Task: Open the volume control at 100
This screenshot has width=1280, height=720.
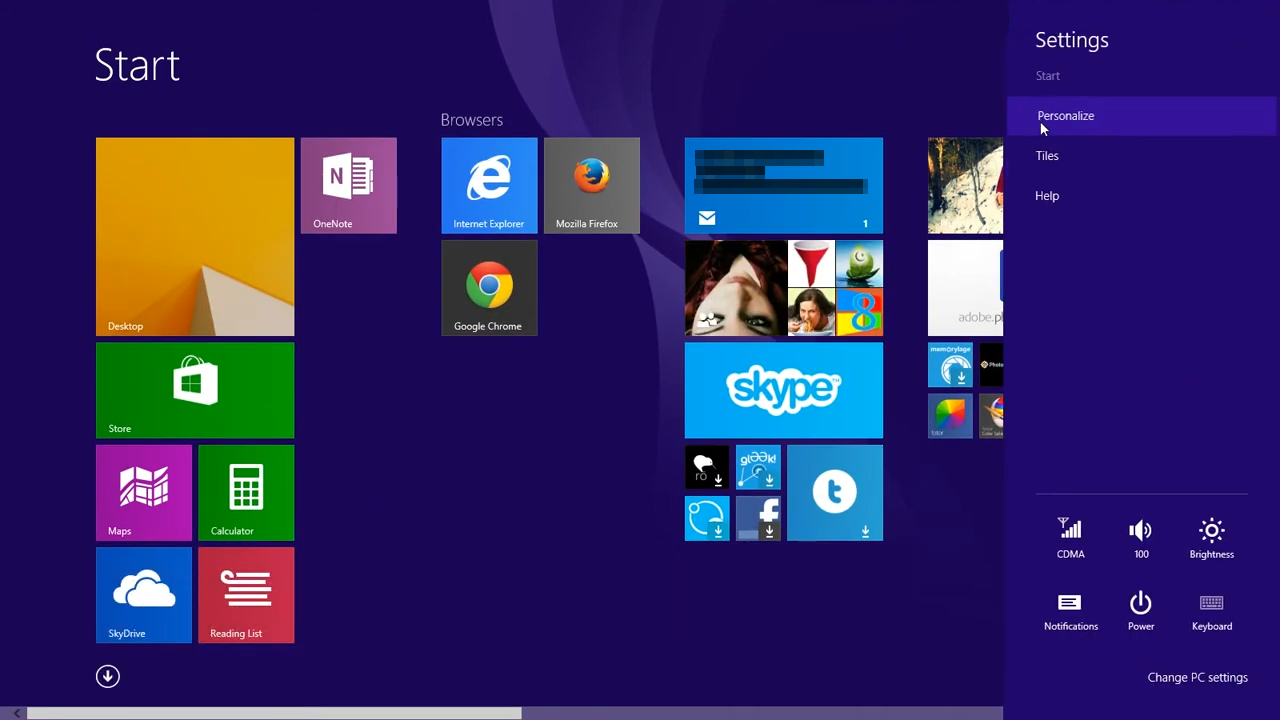Action: coord(1141,538)
